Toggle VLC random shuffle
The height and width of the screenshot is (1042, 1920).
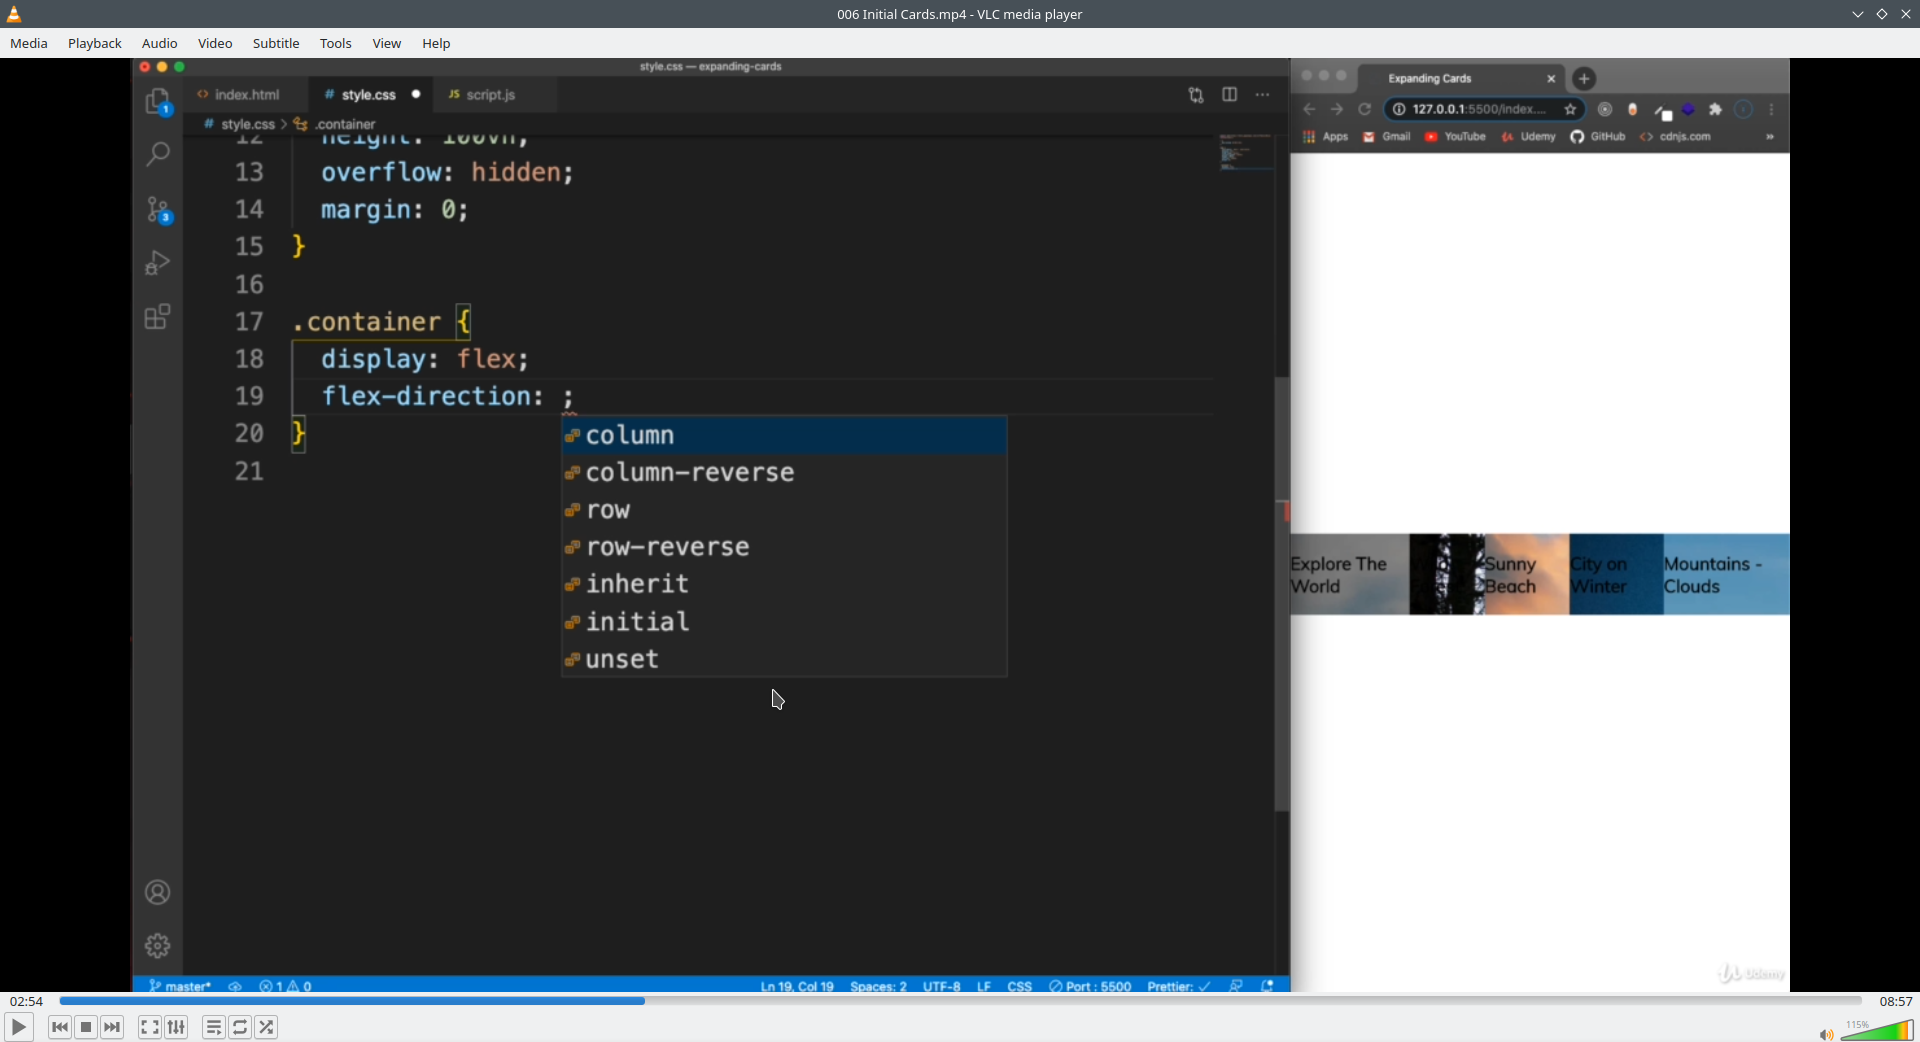tap(266, 1027)
